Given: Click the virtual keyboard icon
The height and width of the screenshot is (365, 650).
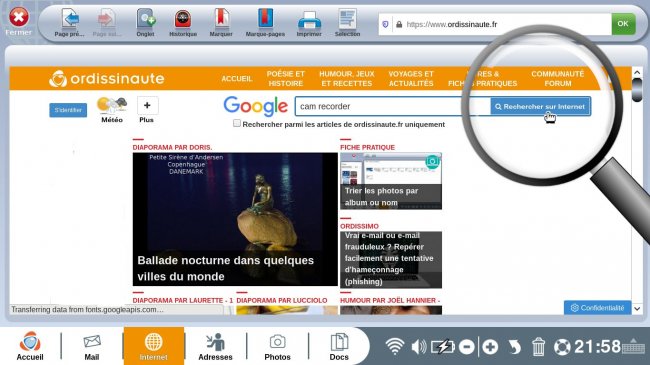Looking at the screenshot, I should 634,346.
